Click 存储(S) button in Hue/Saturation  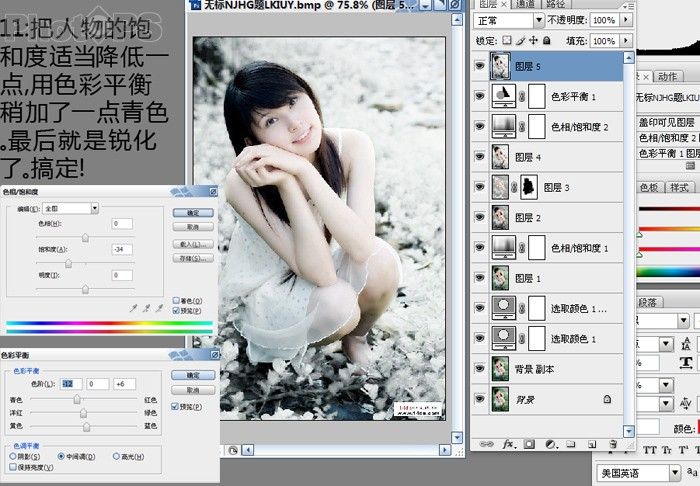(x=193, y=258)
